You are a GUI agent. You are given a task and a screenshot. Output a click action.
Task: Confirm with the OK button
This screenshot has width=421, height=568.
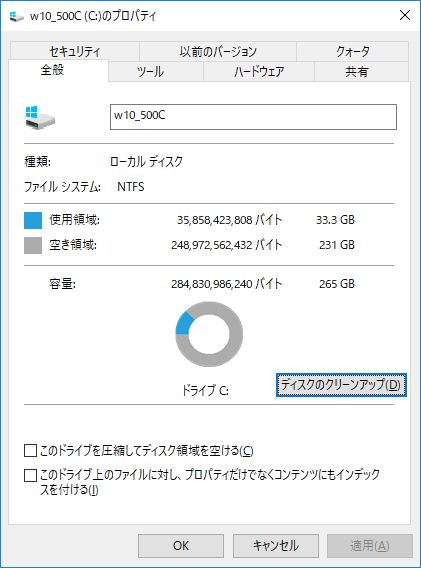pyautogui.click(x=181, y=546)
